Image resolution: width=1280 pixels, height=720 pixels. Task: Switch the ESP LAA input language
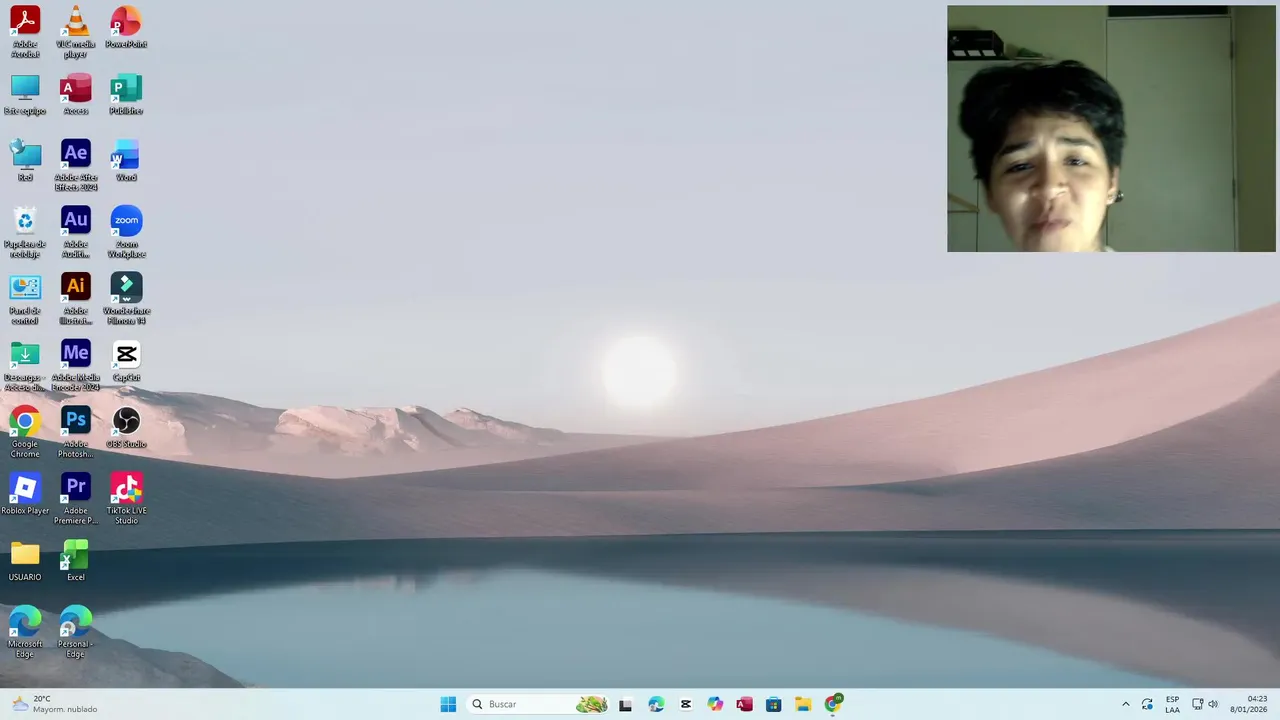pos(1172,704)
